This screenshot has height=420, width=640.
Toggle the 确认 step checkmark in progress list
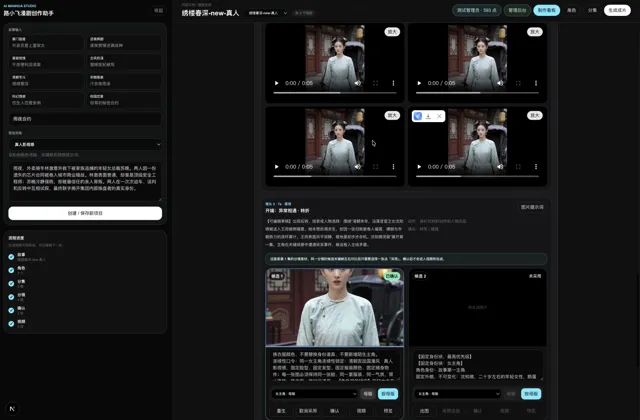tap(11, 310)
